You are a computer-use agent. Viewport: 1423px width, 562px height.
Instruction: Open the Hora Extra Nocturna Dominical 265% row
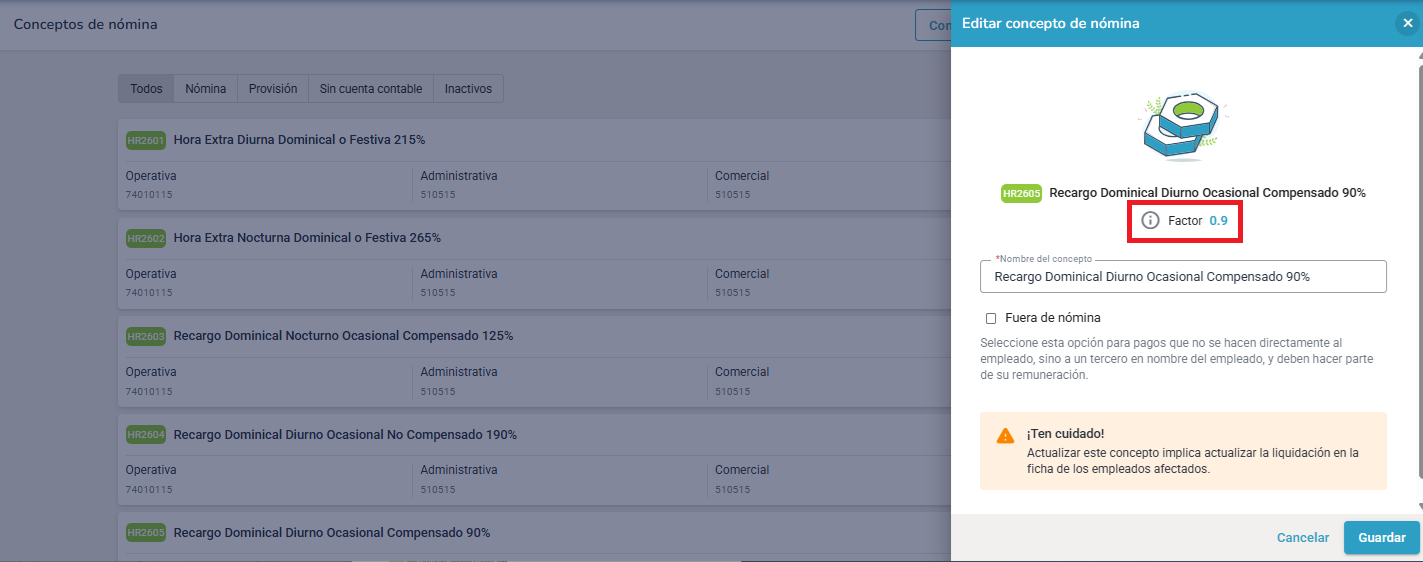[534, 262]
